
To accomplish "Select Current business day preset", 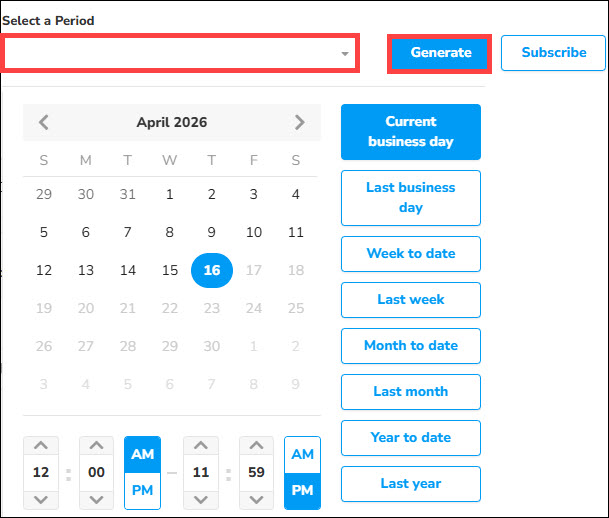I will pyautogui.click(x=410, y=132).
